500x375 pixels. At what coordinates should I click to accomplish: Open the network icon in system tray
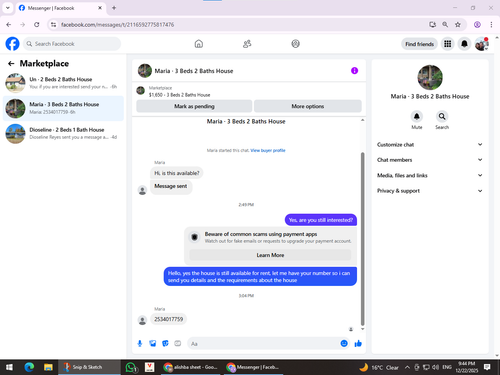tap(426, 367)
